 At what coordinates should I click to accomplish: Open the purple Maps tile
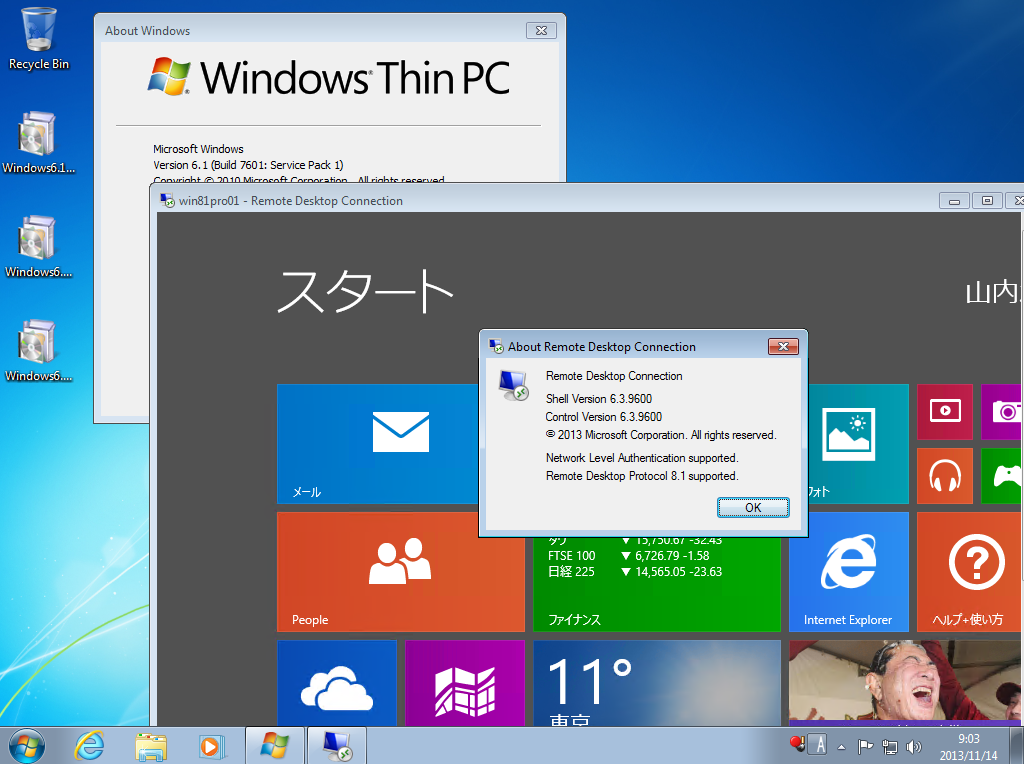point(464,683)
